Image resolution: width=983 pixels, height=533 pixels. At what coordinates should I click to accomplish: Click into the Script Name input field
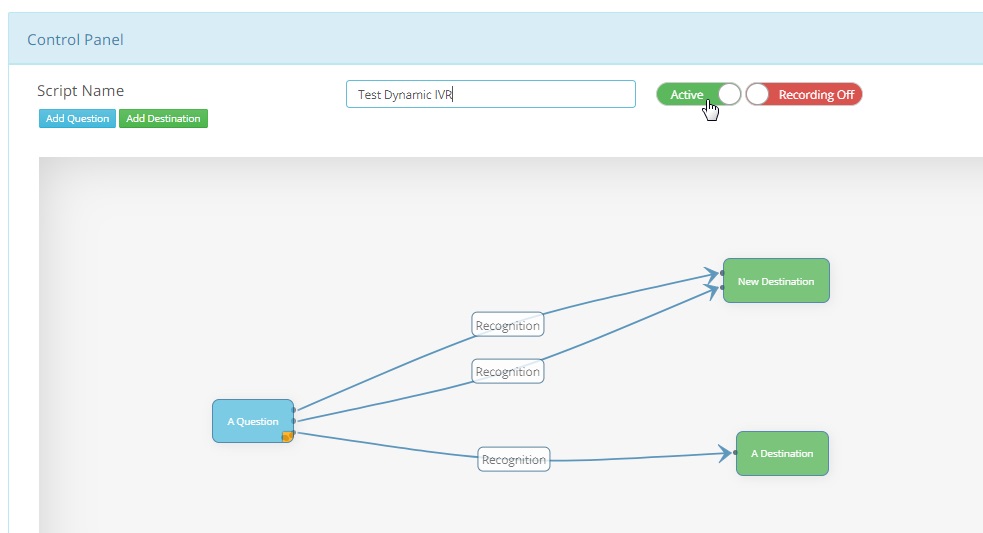pos(491,94)
